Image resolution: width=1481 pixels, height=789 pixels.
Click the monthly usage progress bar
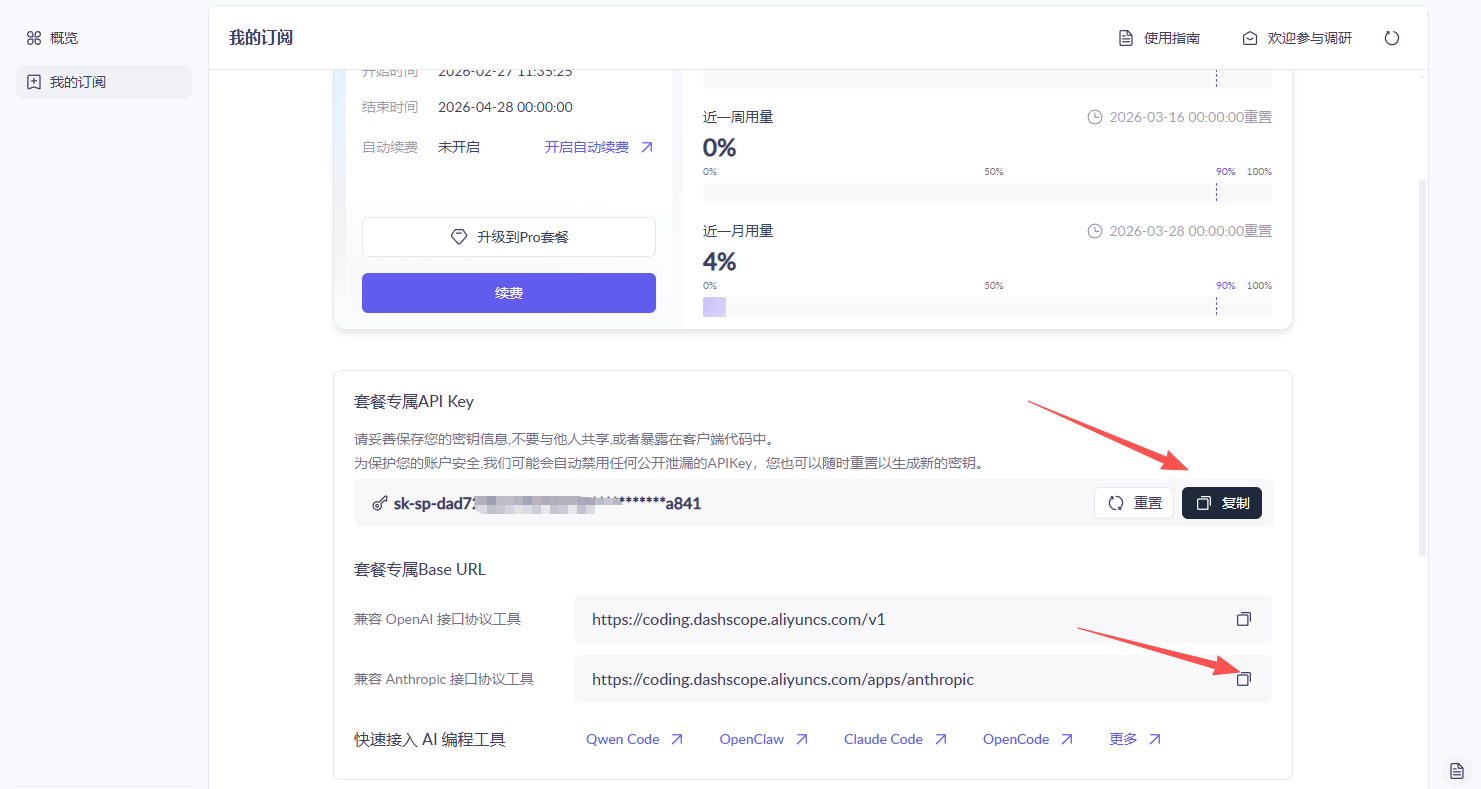(x=987, y=307)
